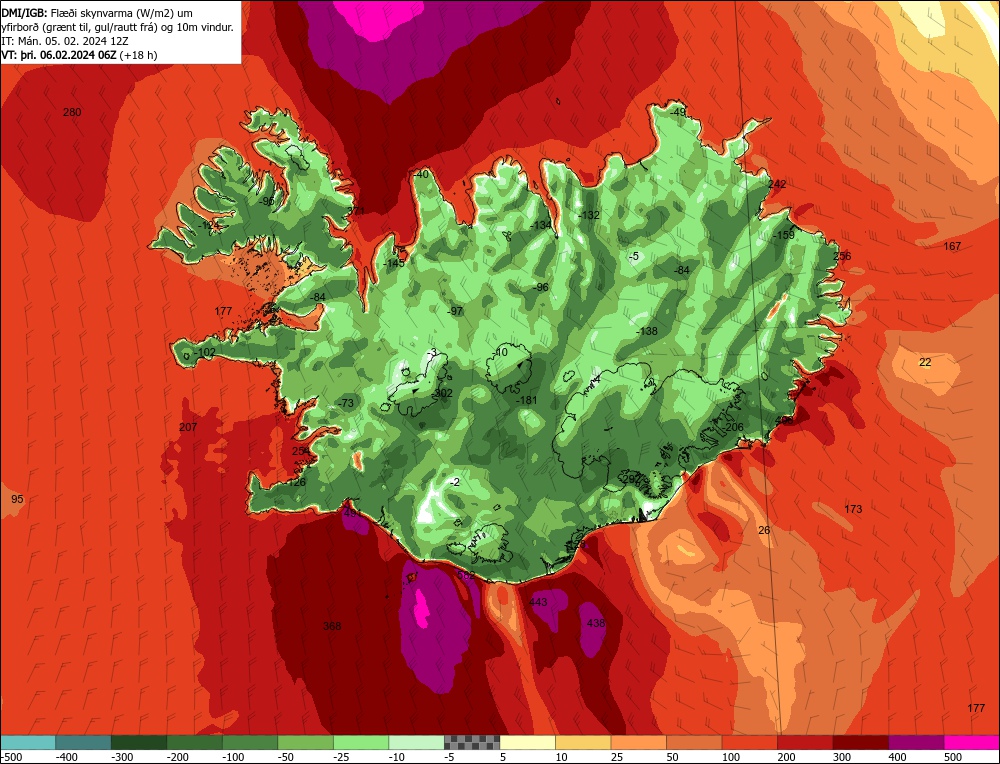
Task: Select the map value -95
Action: point(267,202)
